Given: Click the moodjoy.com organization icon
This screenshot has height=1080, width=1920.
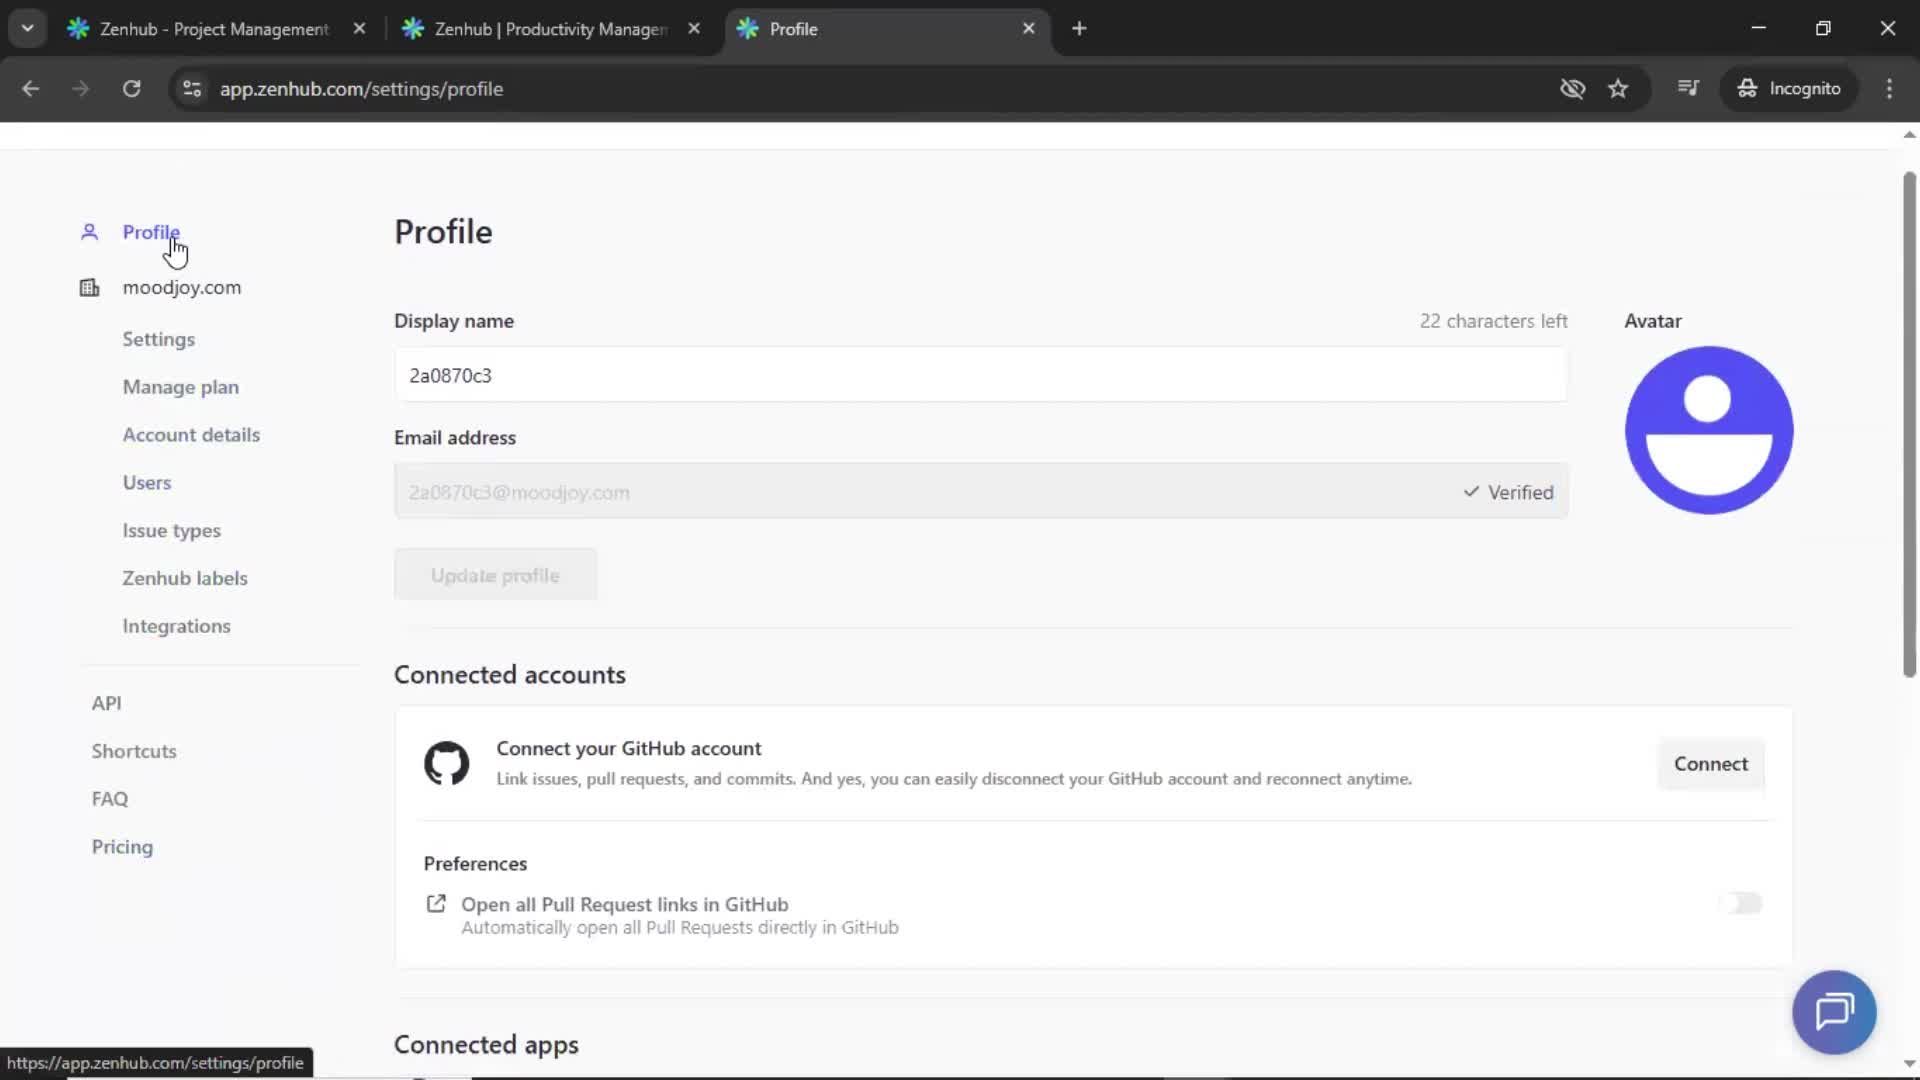Looking at the screenshot, I should pos(89,287).
